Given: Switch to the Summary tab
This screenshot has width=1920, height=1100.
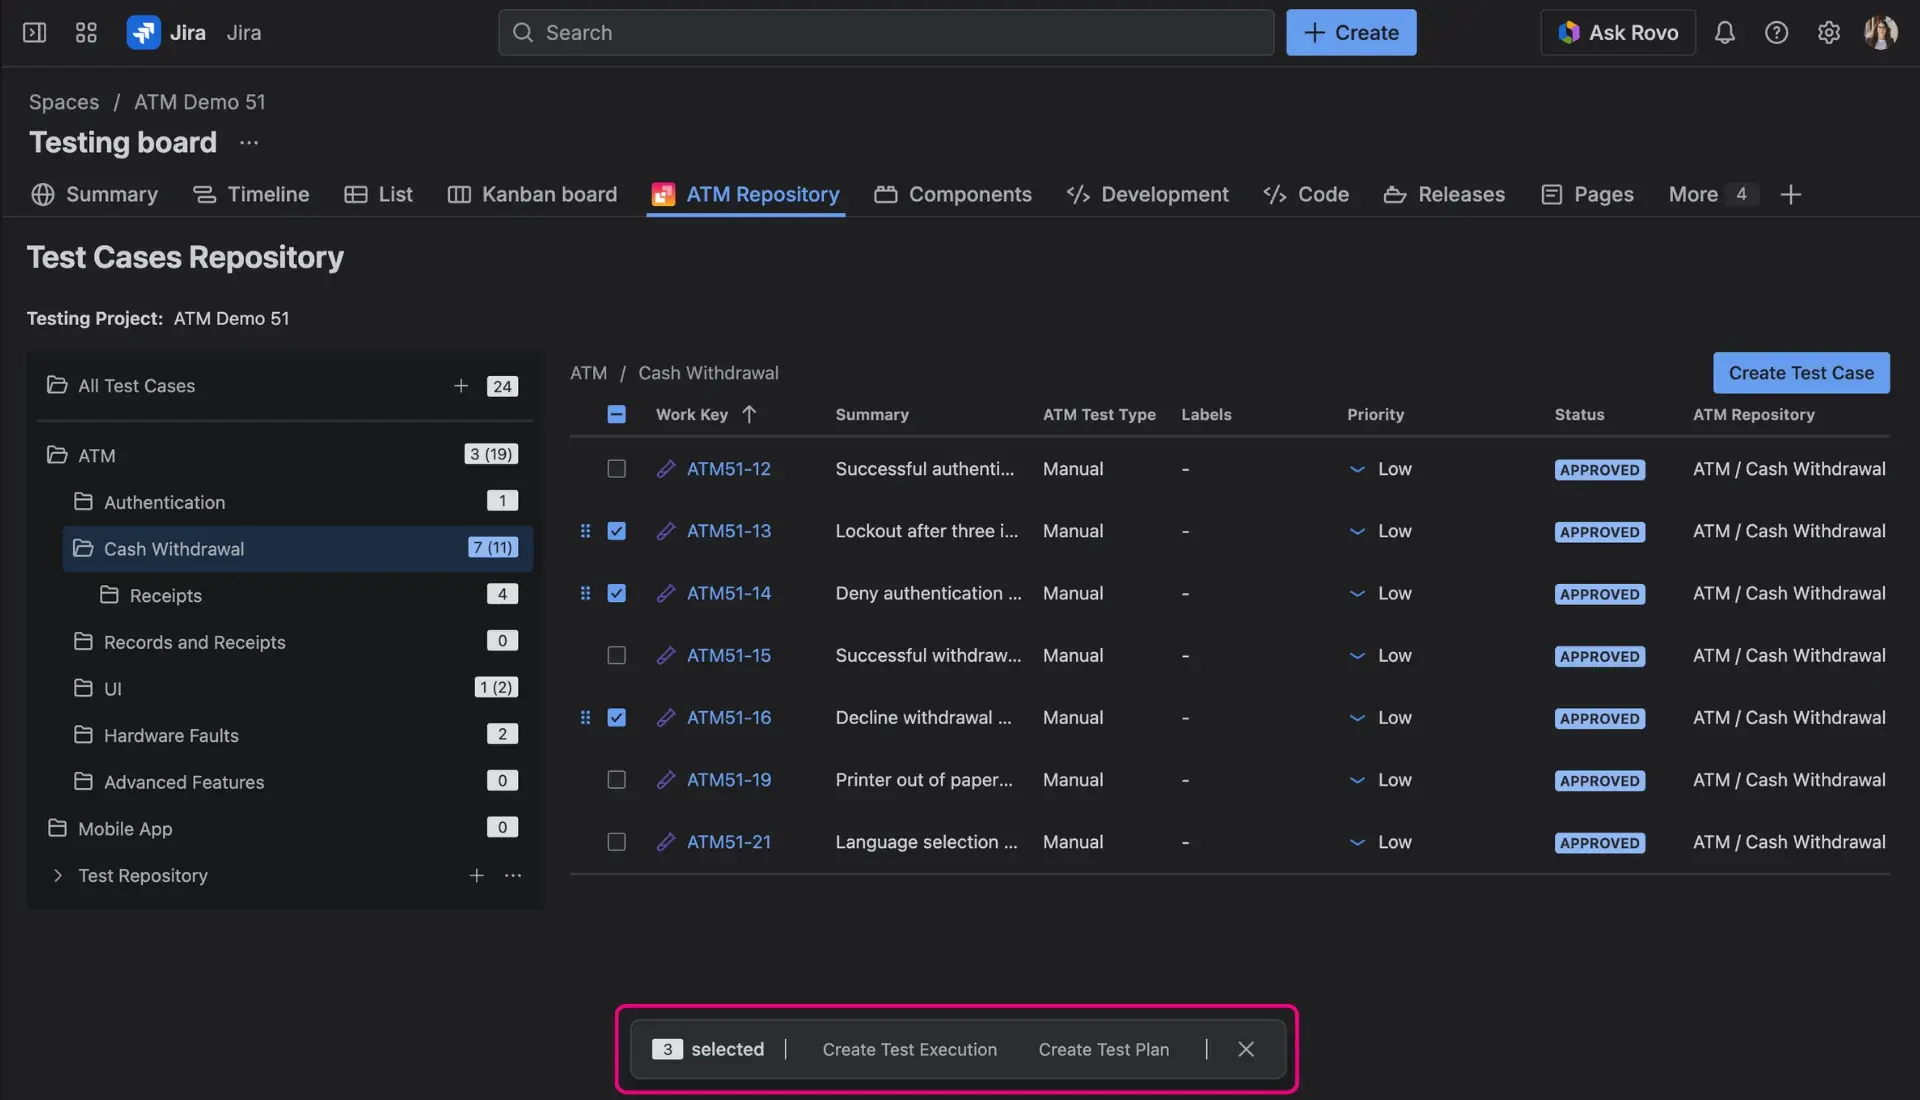Looking at the screenshot, I should (95, 194).
